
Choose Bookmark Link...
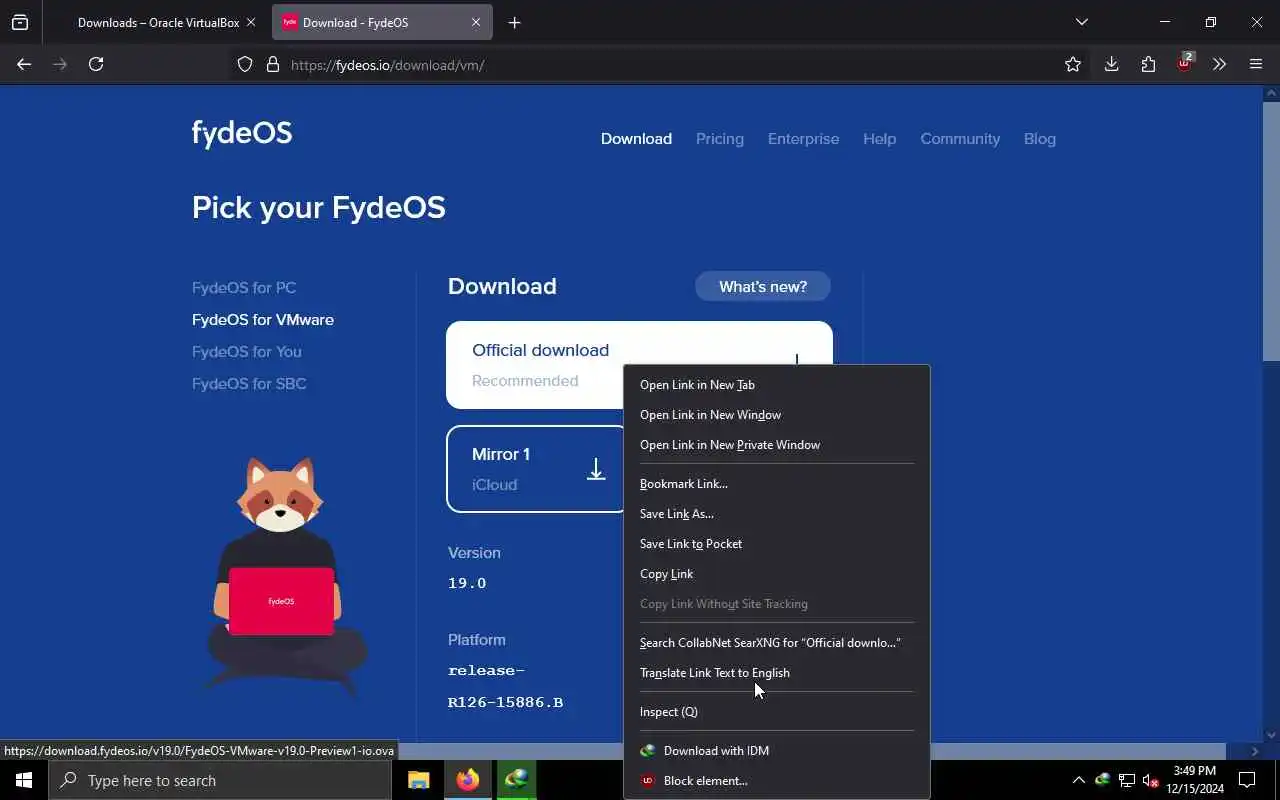[776, 484]
